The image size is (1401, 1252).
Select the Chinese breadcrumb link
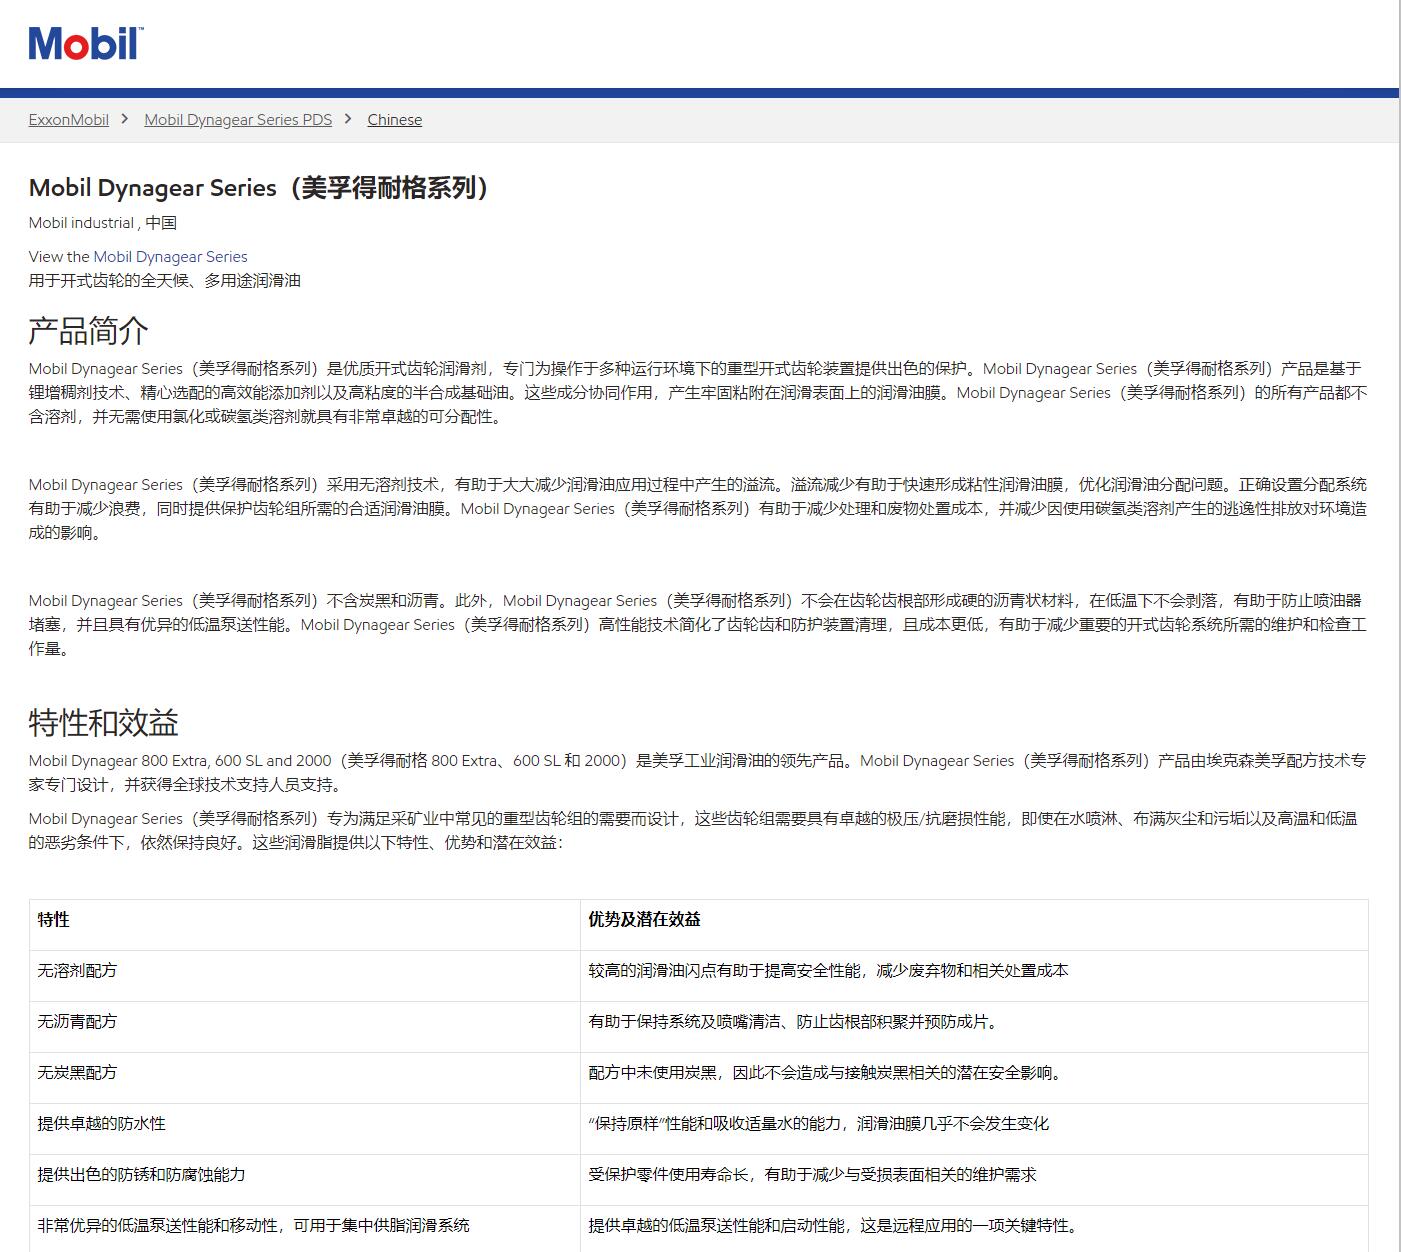(394, 119)
